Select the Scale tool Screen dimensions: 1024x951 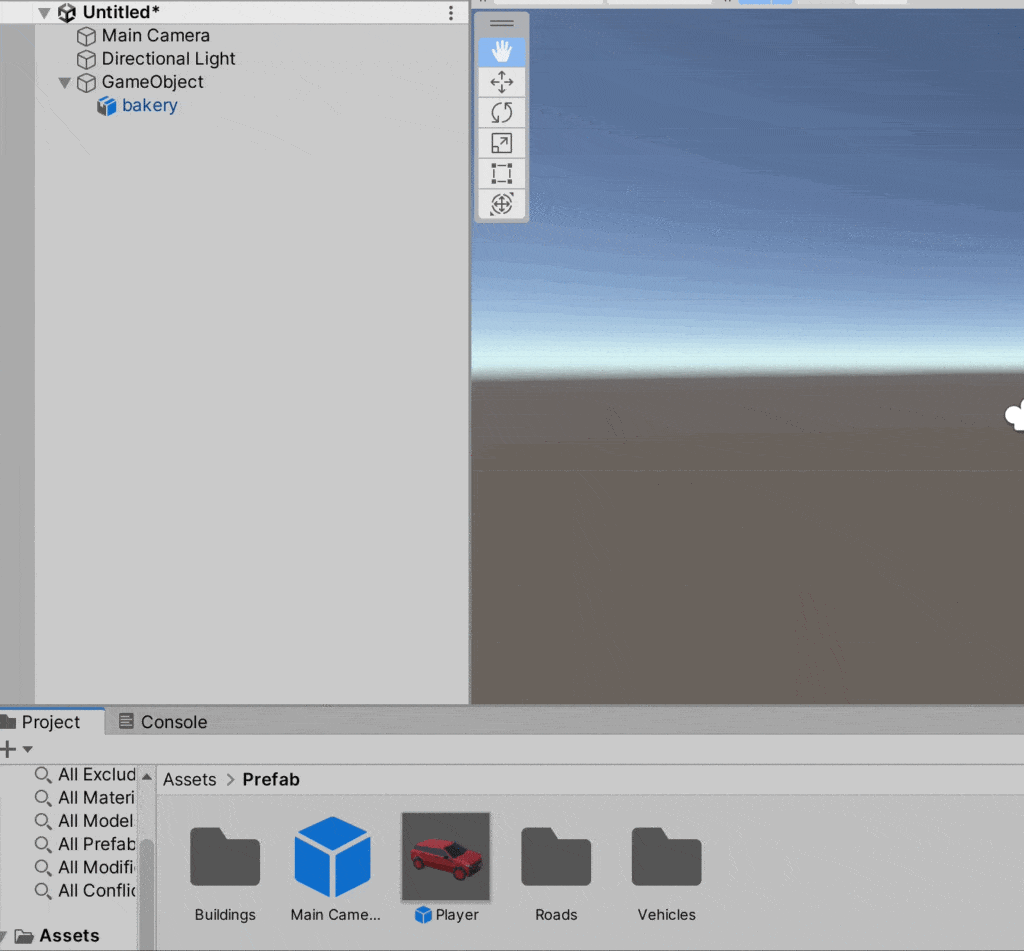click(502, 144)
